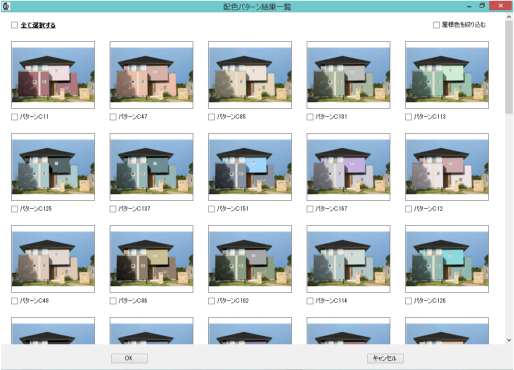514x370 pixels.
Task: Click the vertical scrollbar thumb
Action: (x=509, y=67)
